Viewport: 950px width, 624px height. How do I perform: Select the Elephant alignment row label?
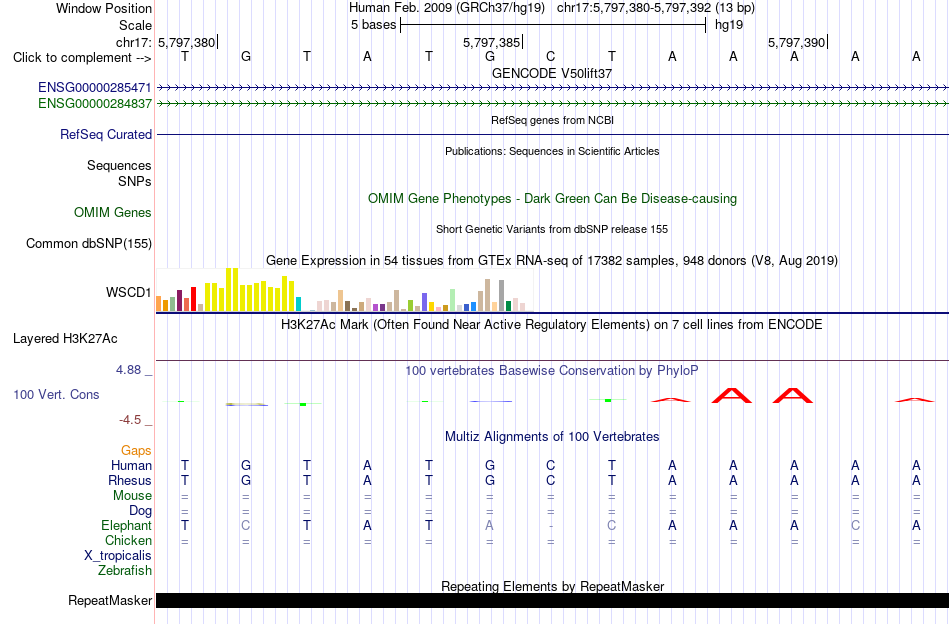[x=126, y=525]
